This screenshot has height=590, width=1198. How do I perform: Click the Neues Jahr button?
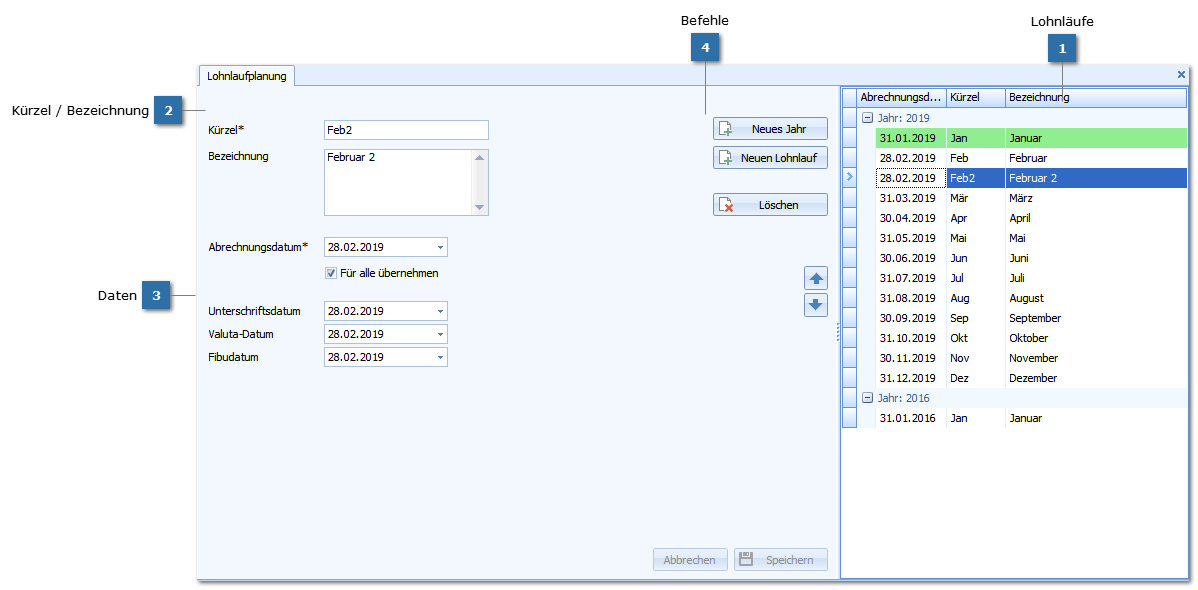tap(770, 129)
